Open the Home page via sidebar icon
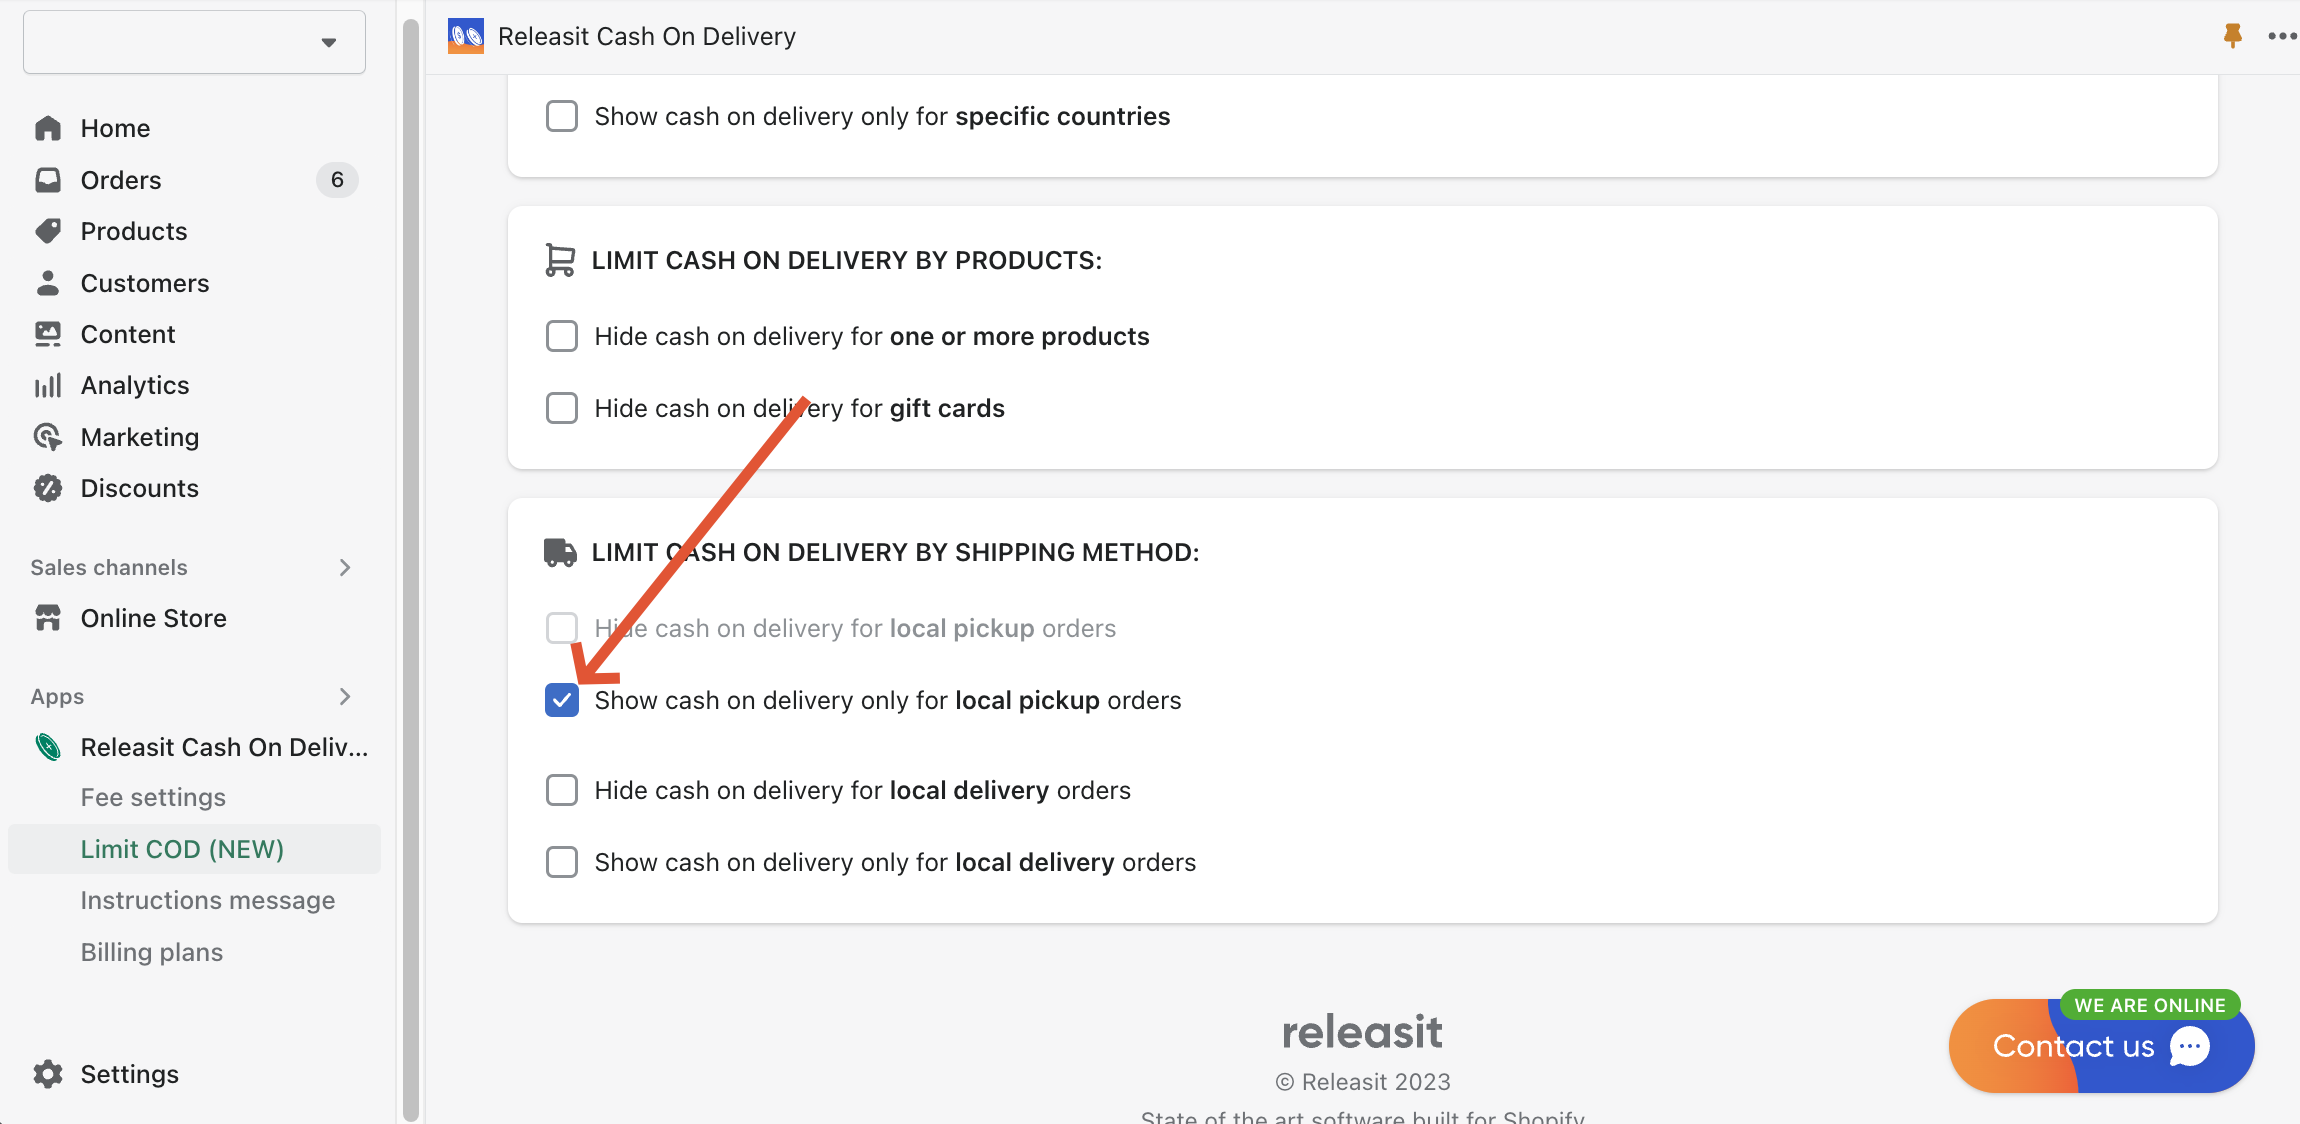 pos(47,128)
